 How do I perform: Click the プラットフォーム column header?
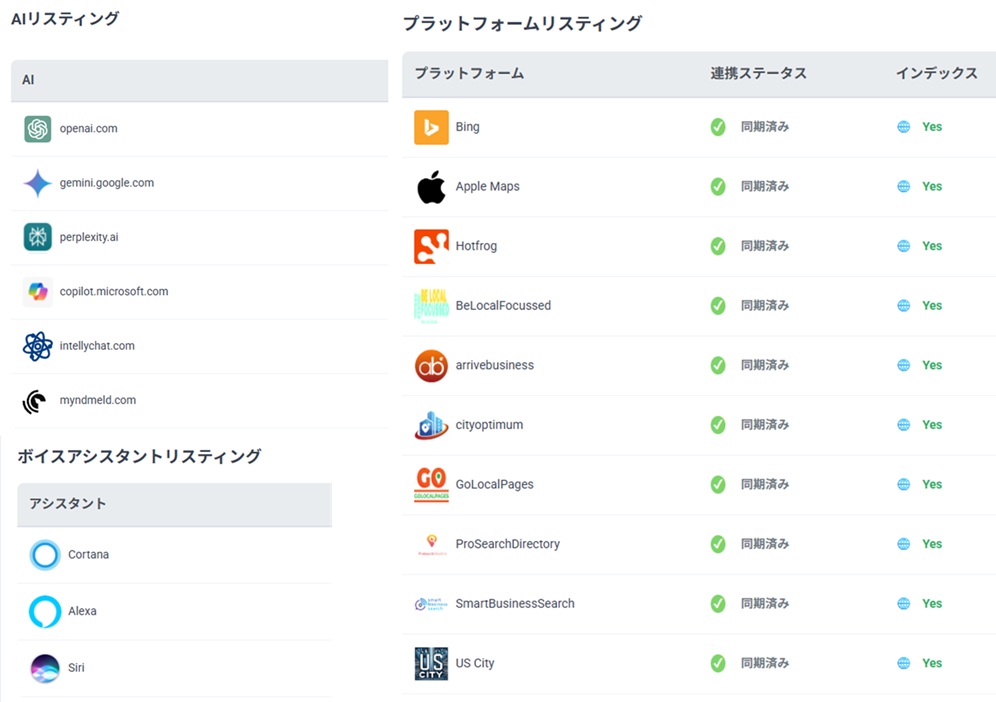point(469,74)
